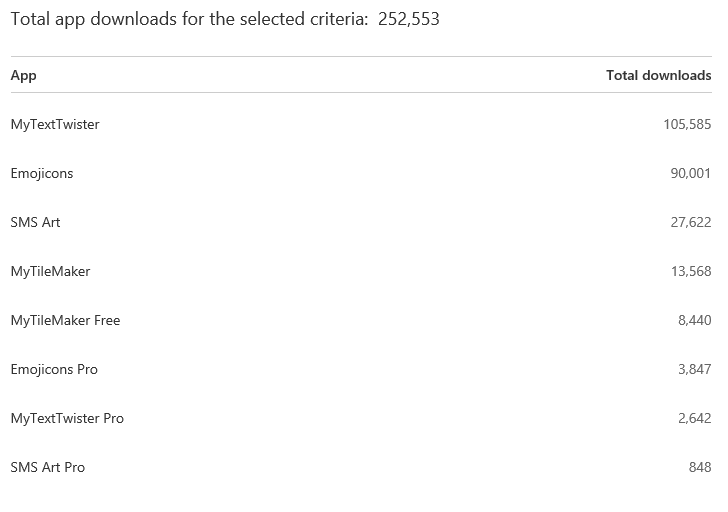Click the MyTileMaker app name
Viewport: 728px width, 512px height.
point(50,271)
